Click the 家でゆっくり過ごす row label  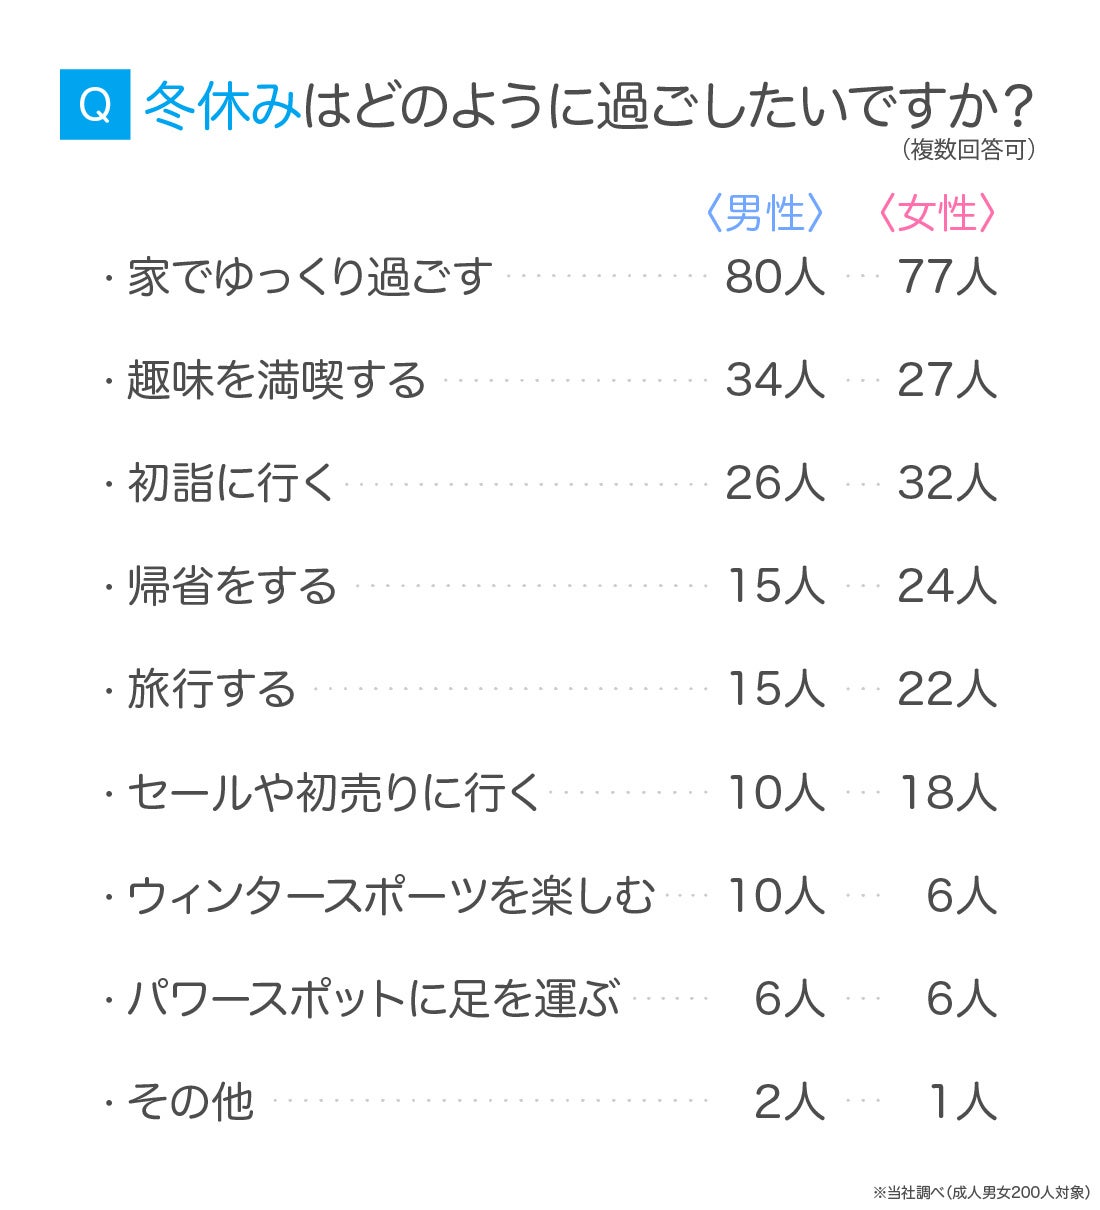[310, 277]
